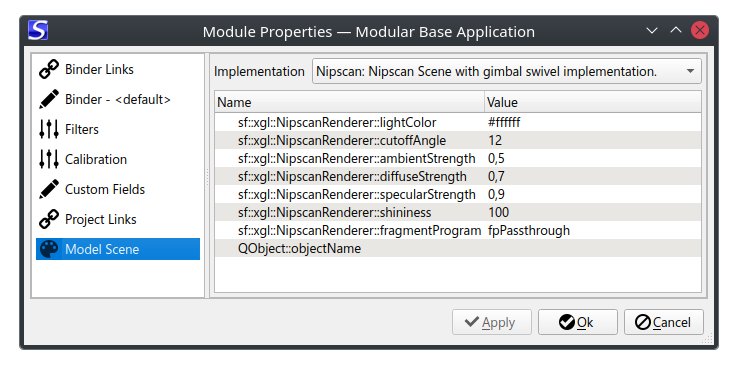Click the #ffffff light color value
Image resolution: width=738 pixels, height=373 pixels.
coord(504,122)
